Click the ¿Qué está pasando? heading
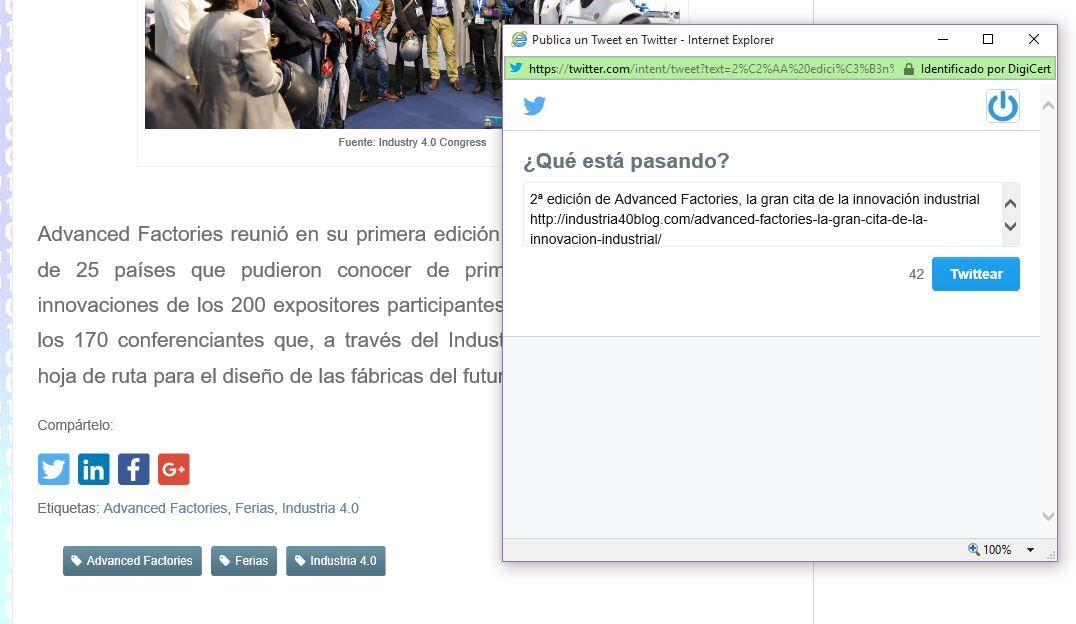 click(626, 161)
